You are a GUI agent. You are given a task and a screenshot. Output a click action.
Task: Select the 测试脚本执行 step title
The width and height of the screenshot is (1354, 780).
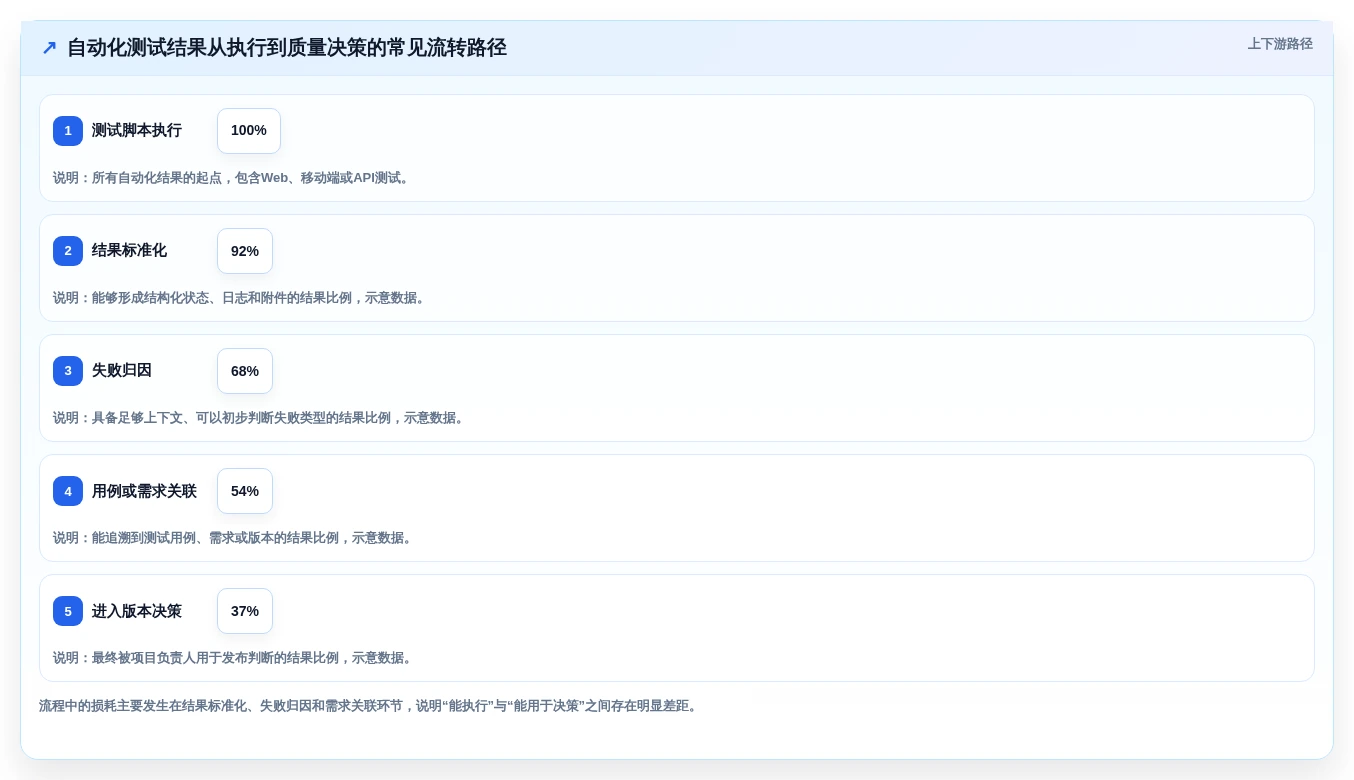pyautogui.click(x=137, y=131)
